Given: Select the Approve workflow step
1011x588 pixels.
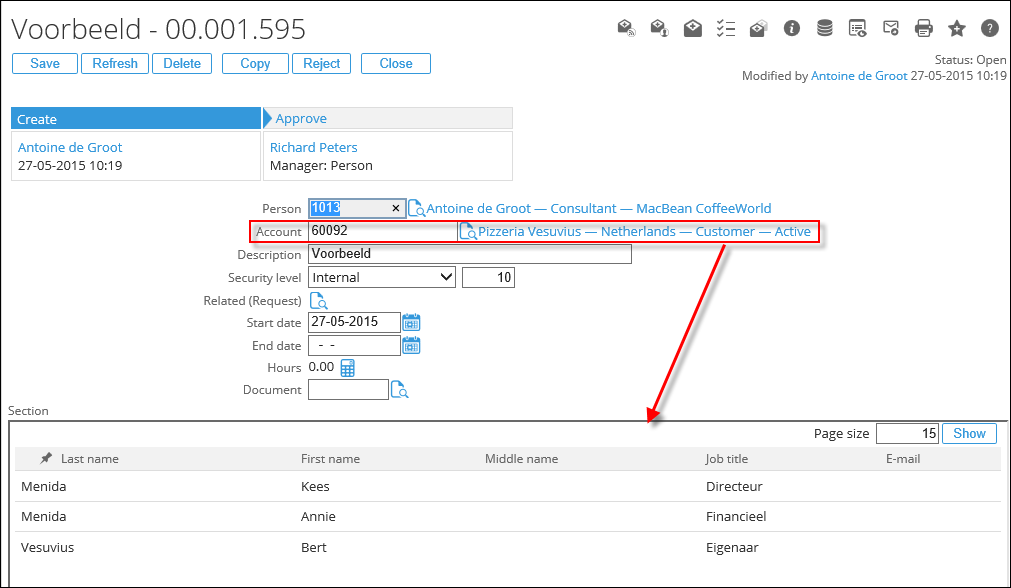Looking at the screenshot, I should pos(301,119).
